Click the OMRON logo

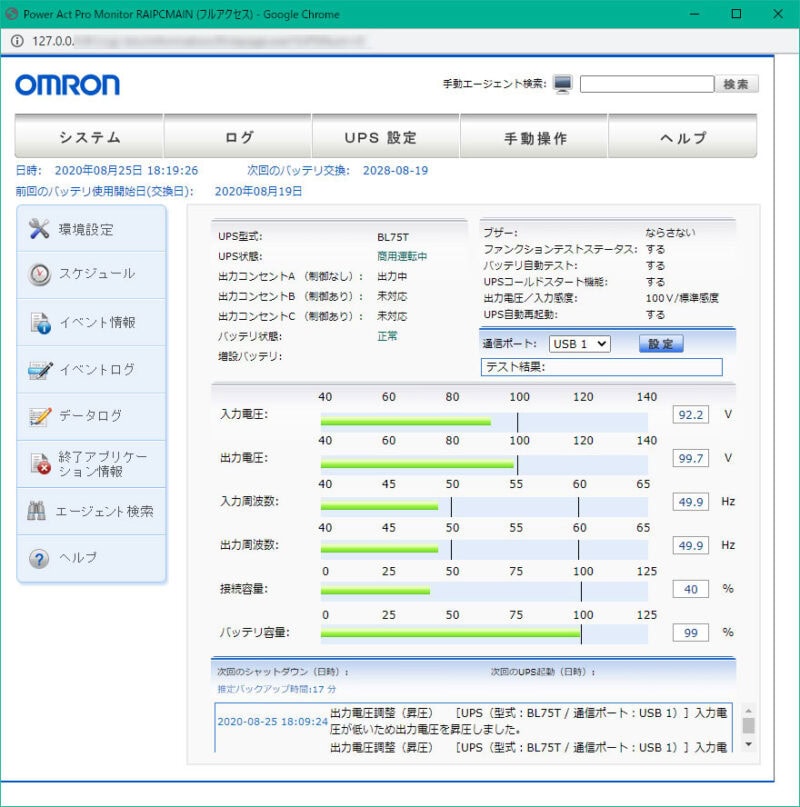pos(69,84)
